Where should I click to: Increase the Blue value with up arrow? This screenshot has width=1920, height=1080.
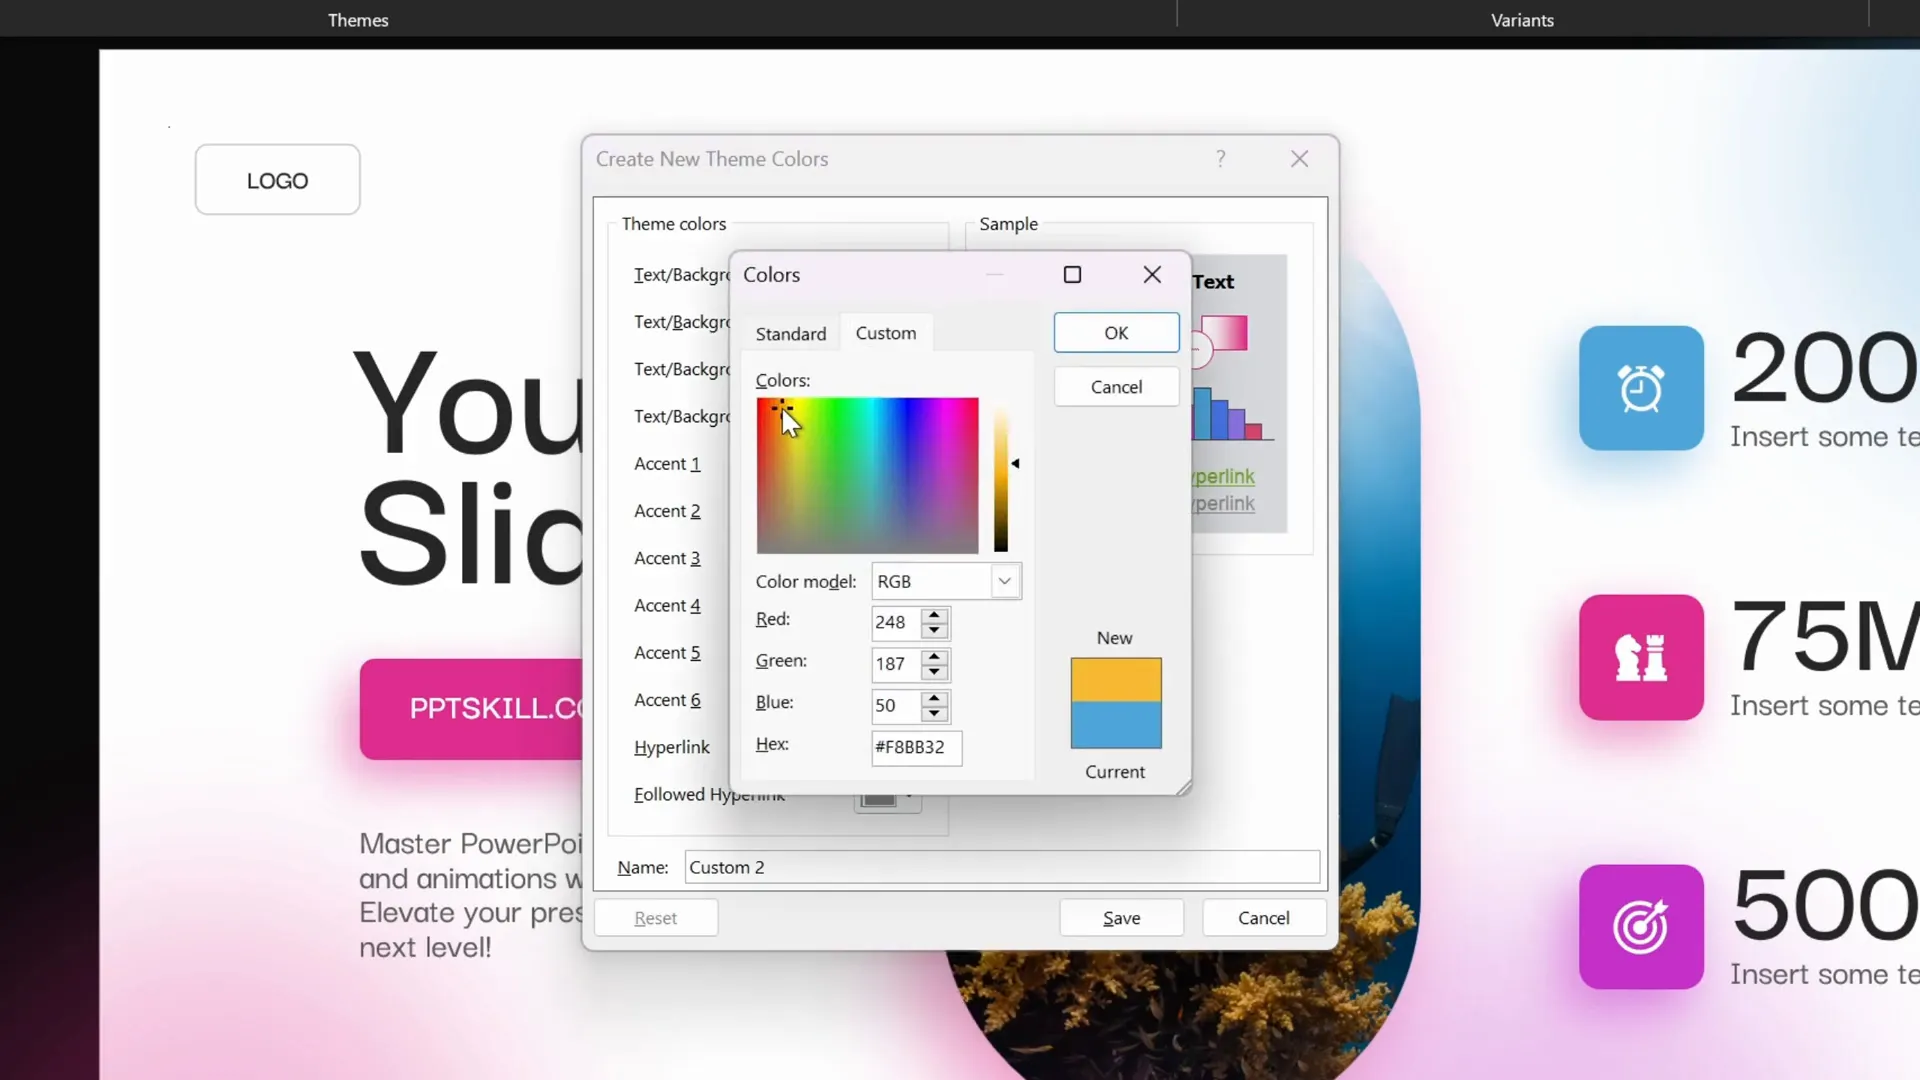(934, 698)
